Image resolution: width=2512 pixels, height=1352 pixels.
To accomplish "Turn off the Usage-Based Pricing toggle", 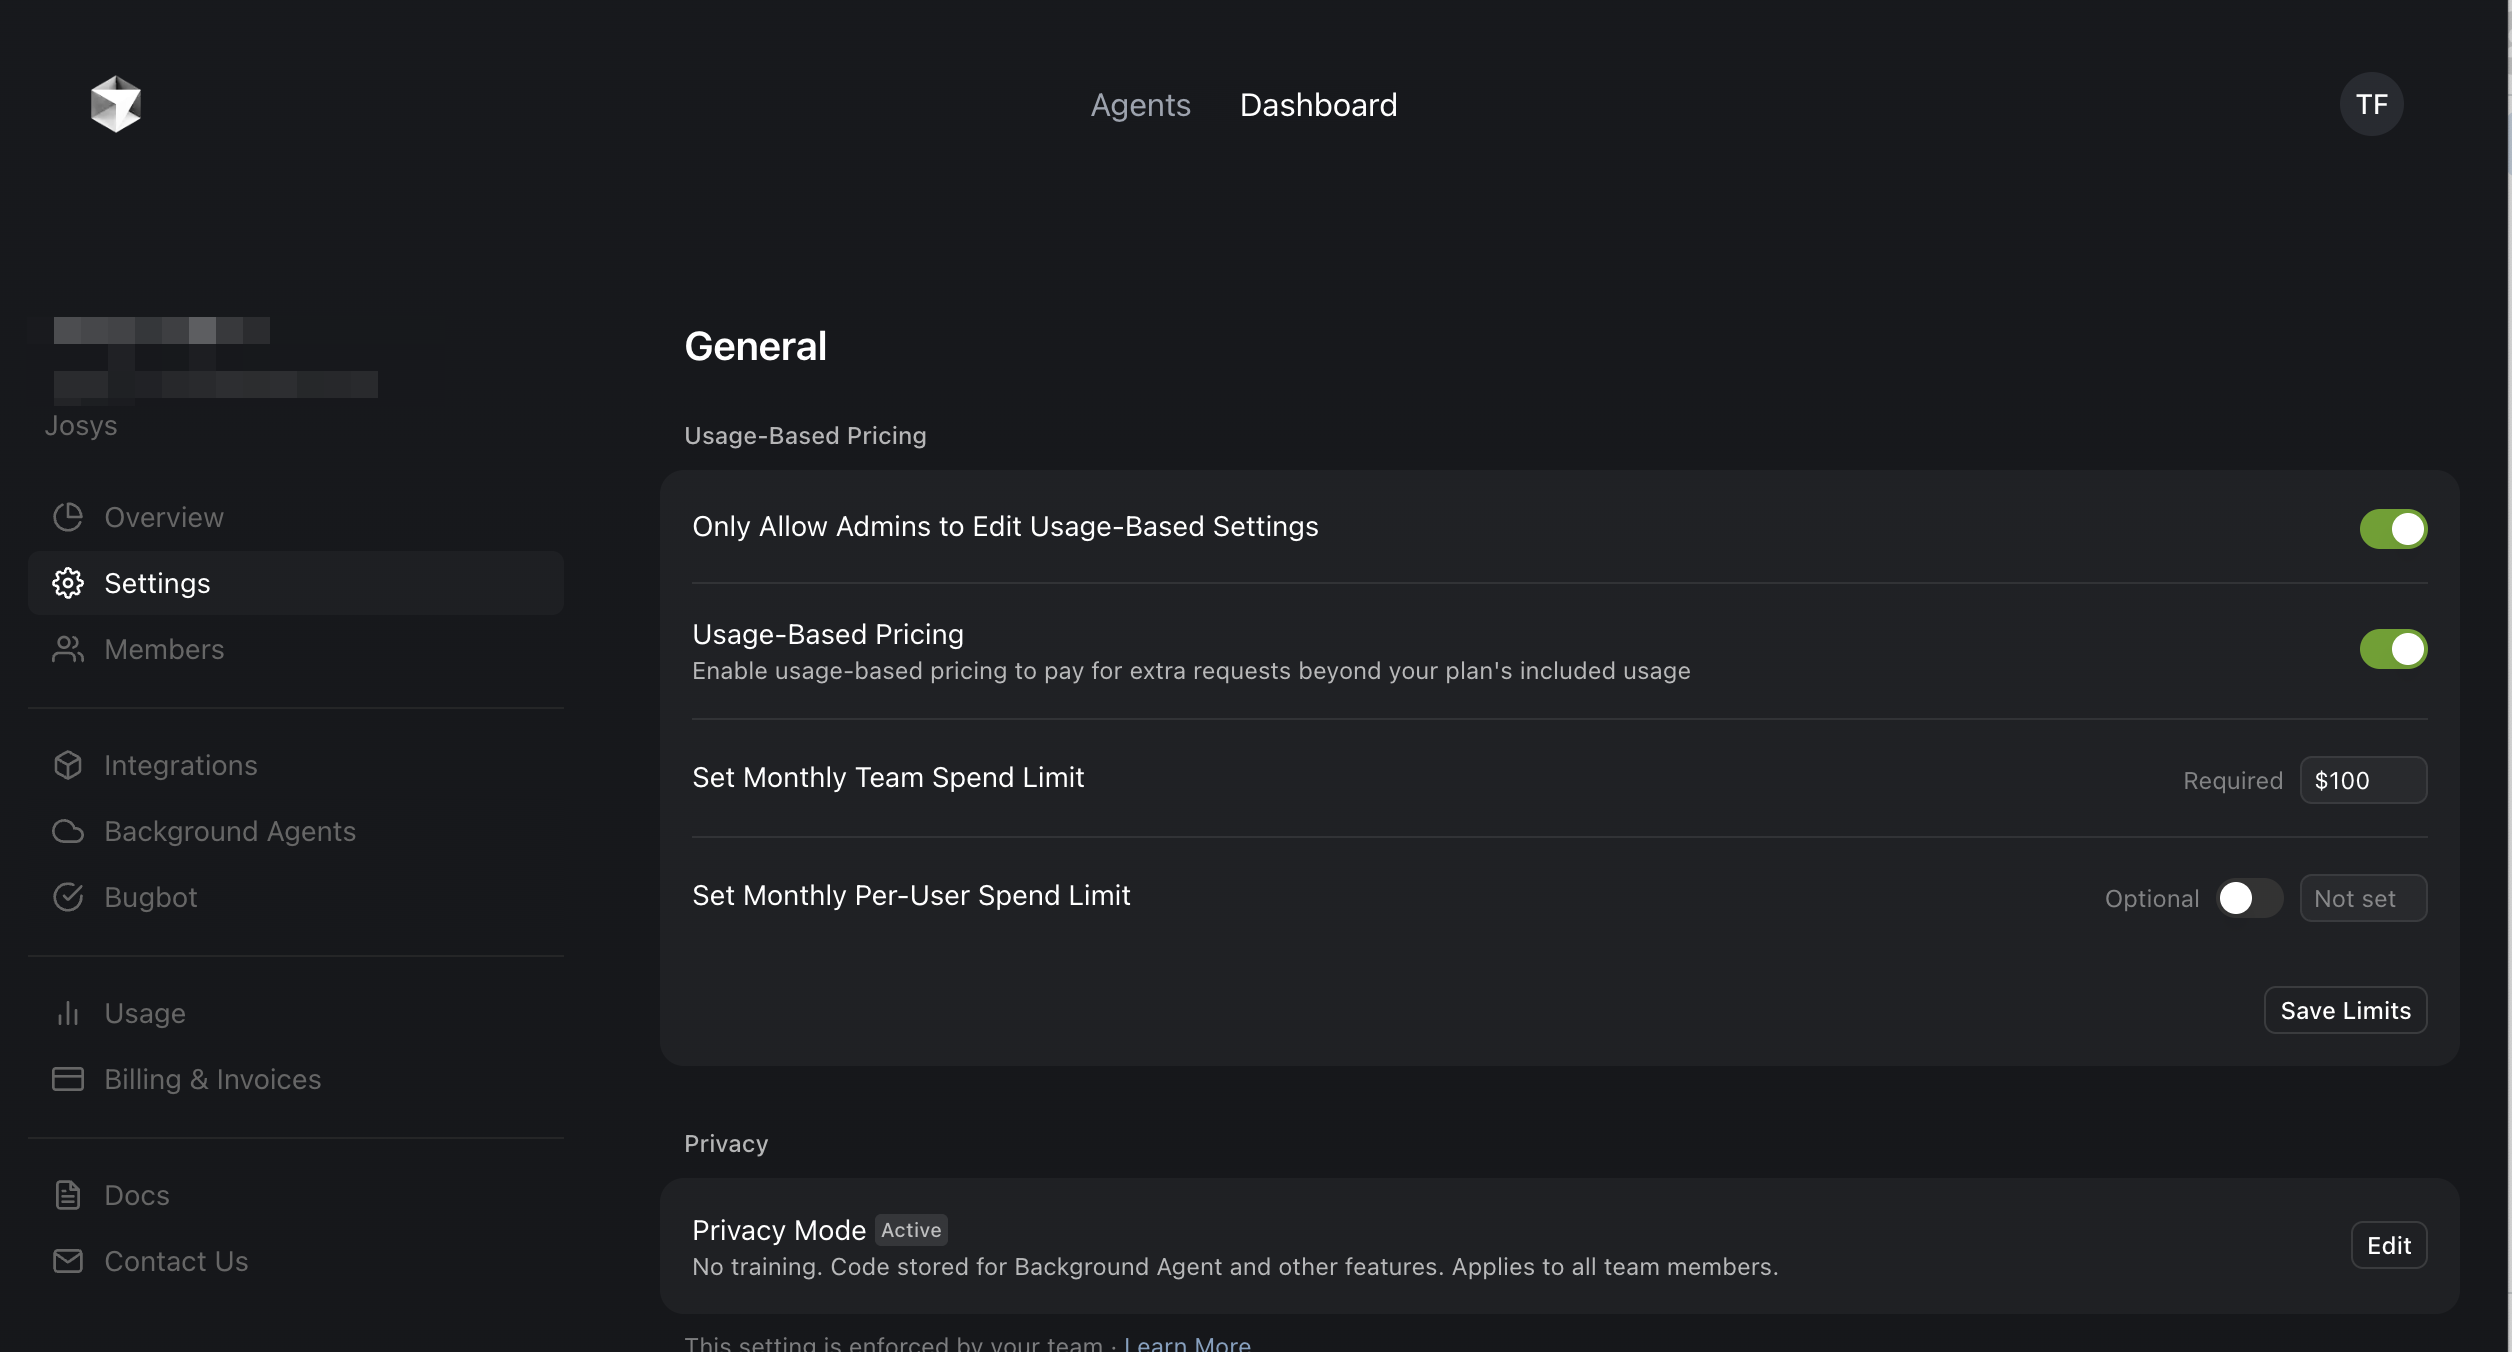I will click(2393, 649).
